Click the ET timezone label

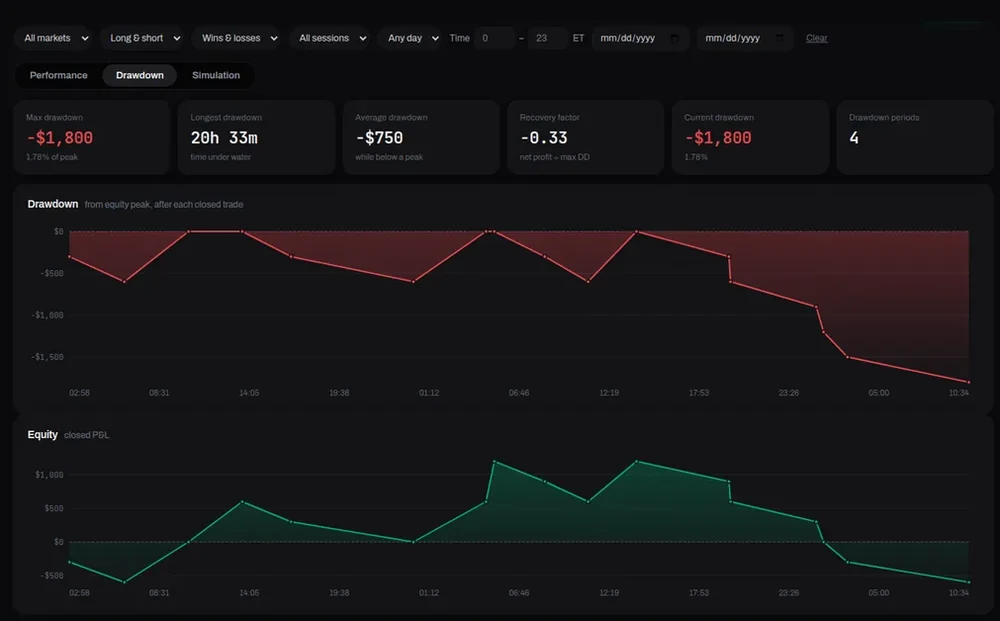tap(578, 38)
